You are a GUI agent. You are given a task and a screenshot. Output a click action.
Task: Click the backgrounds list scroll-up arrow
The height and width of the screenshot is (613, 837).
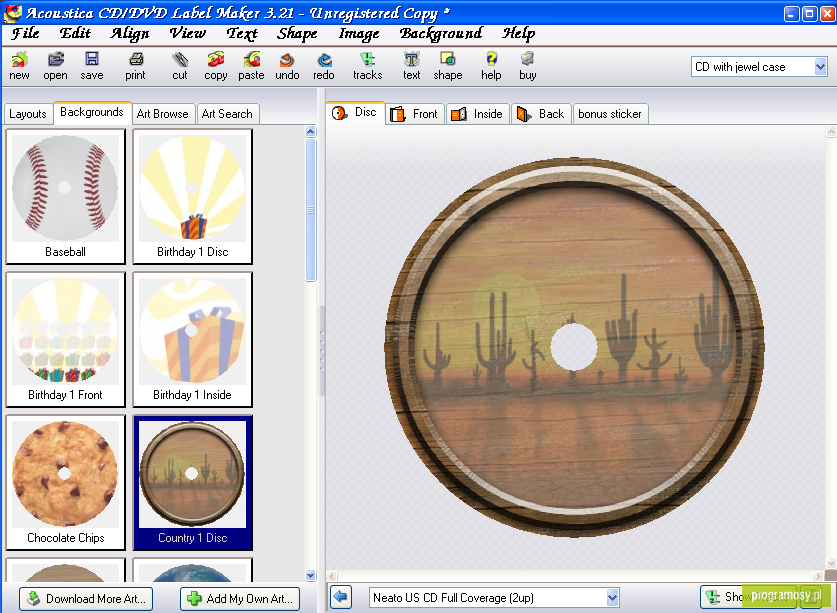pos(311,131)
